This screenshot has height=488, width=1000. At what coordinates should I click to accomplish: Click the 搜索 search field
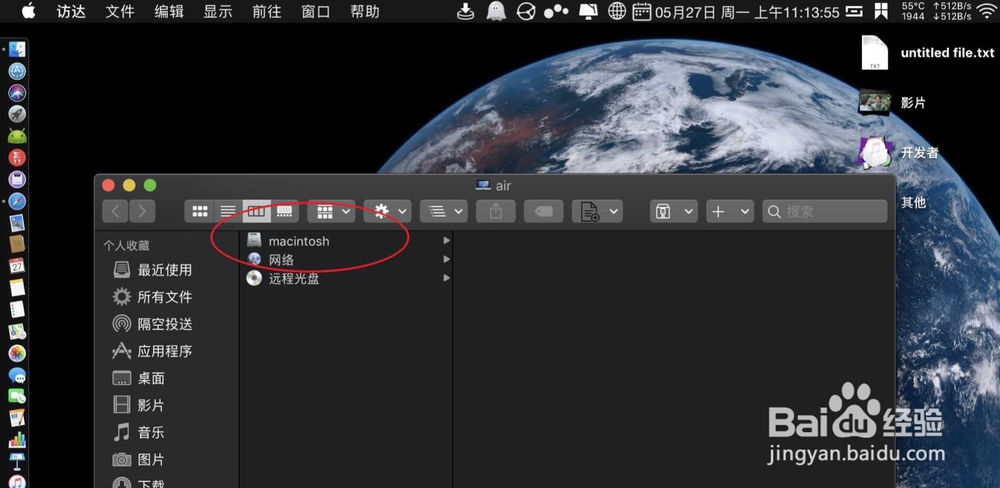pyautogui.click(x=825, y=211)
